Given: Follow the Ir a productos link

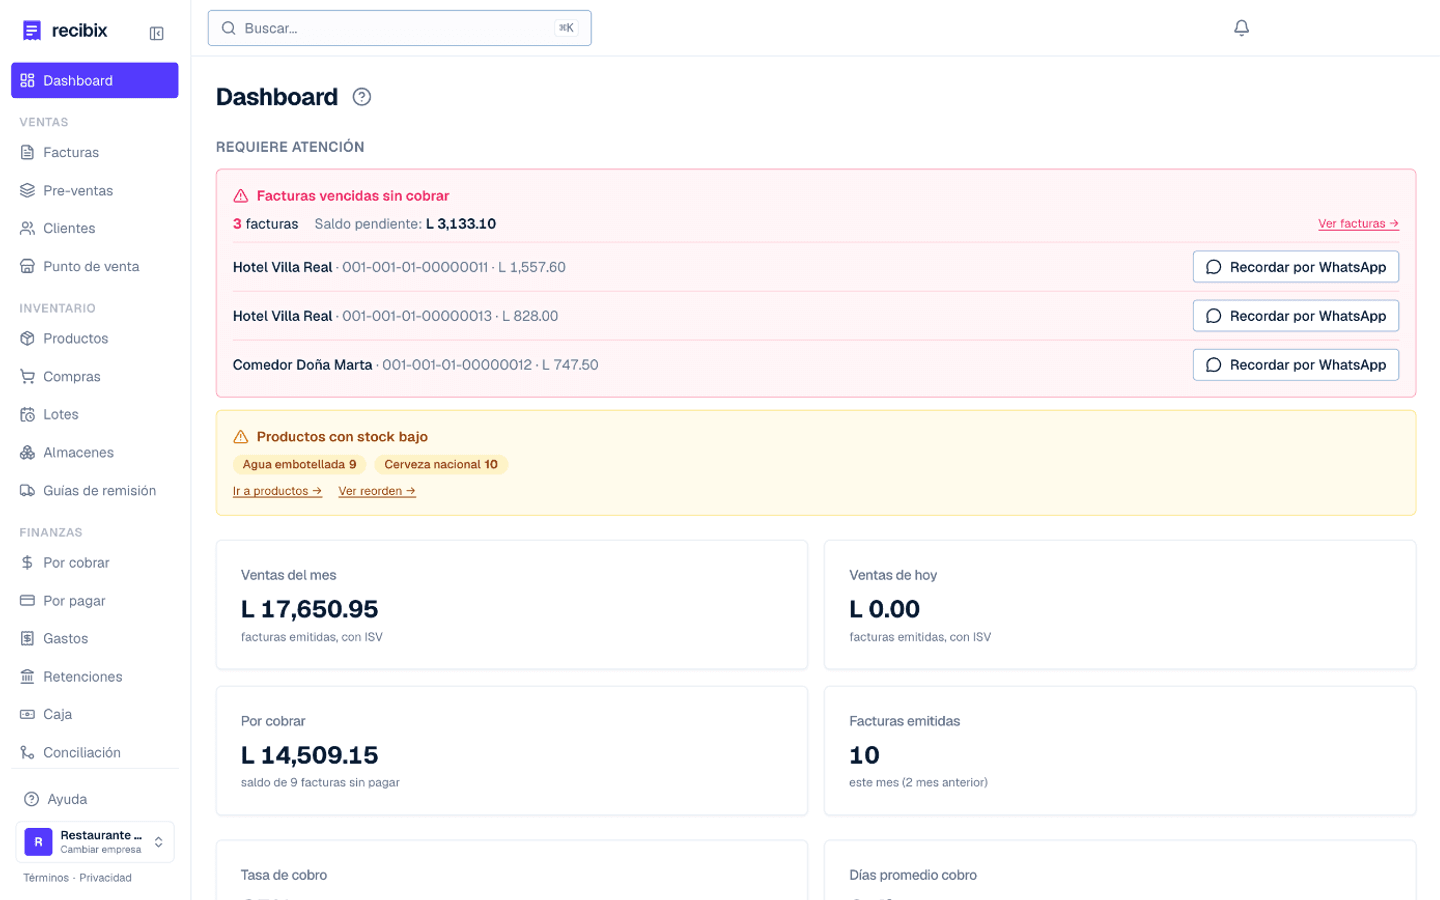Looking at the screenshot, I should 277,491.
